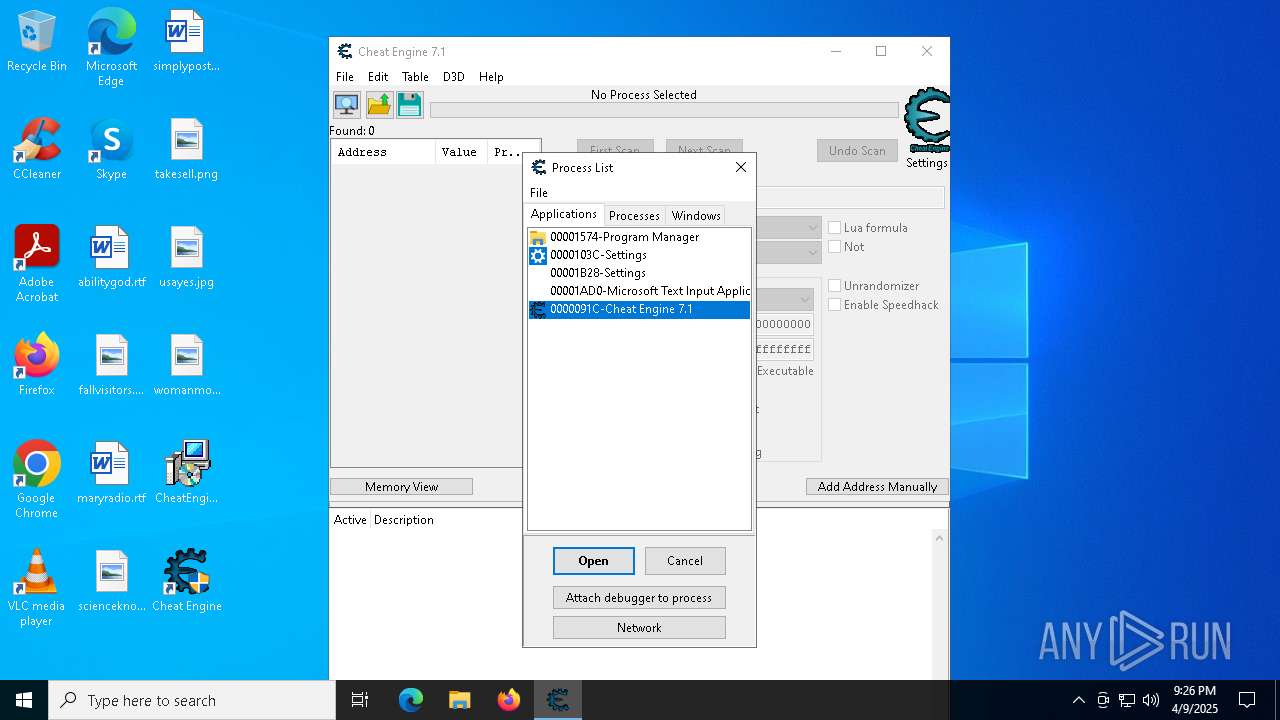Open Task View in taskbar
The height and width of the screenshot is (720, 1280).
[360, 700]
